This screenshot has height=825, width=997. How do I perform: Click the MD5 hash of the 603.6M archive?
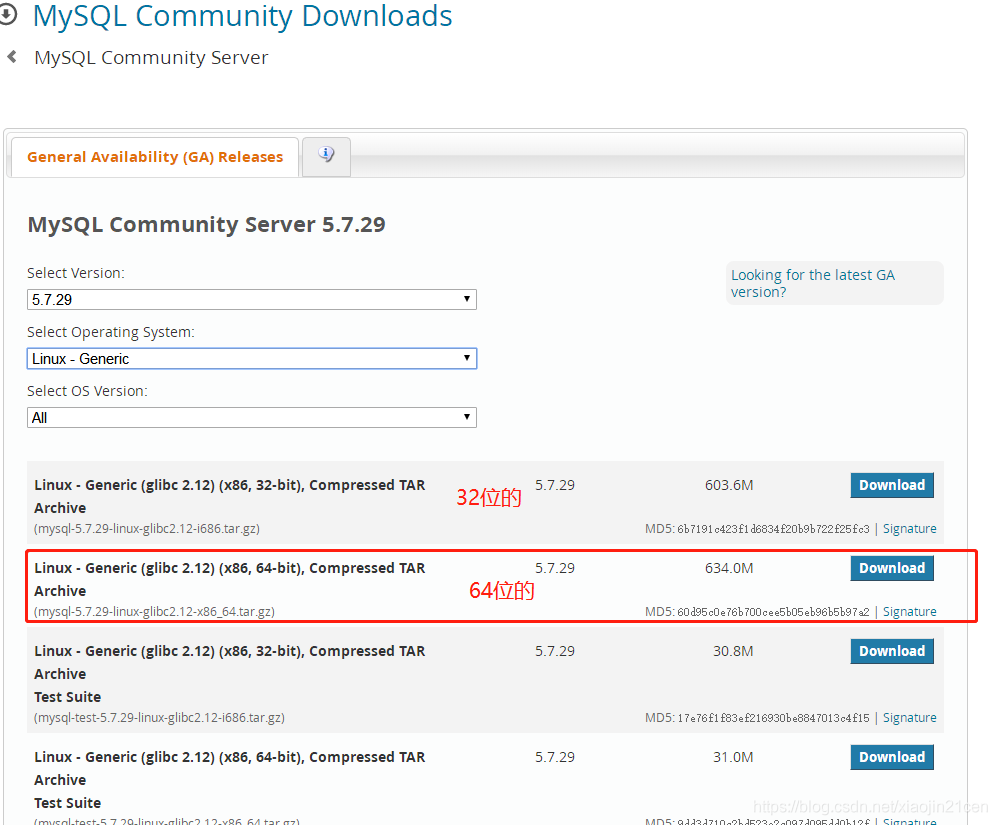(773, 529)
